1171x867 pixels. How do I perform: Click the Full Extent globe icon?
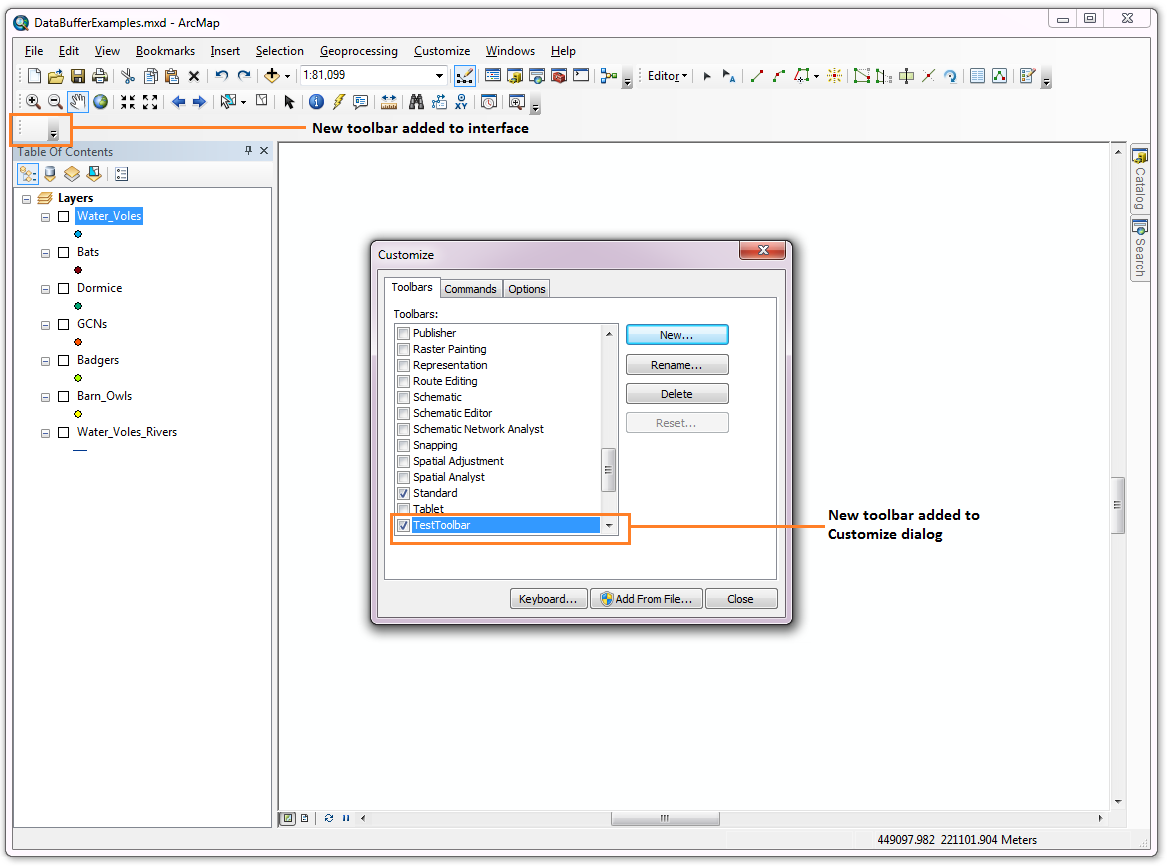click(100, 102)
